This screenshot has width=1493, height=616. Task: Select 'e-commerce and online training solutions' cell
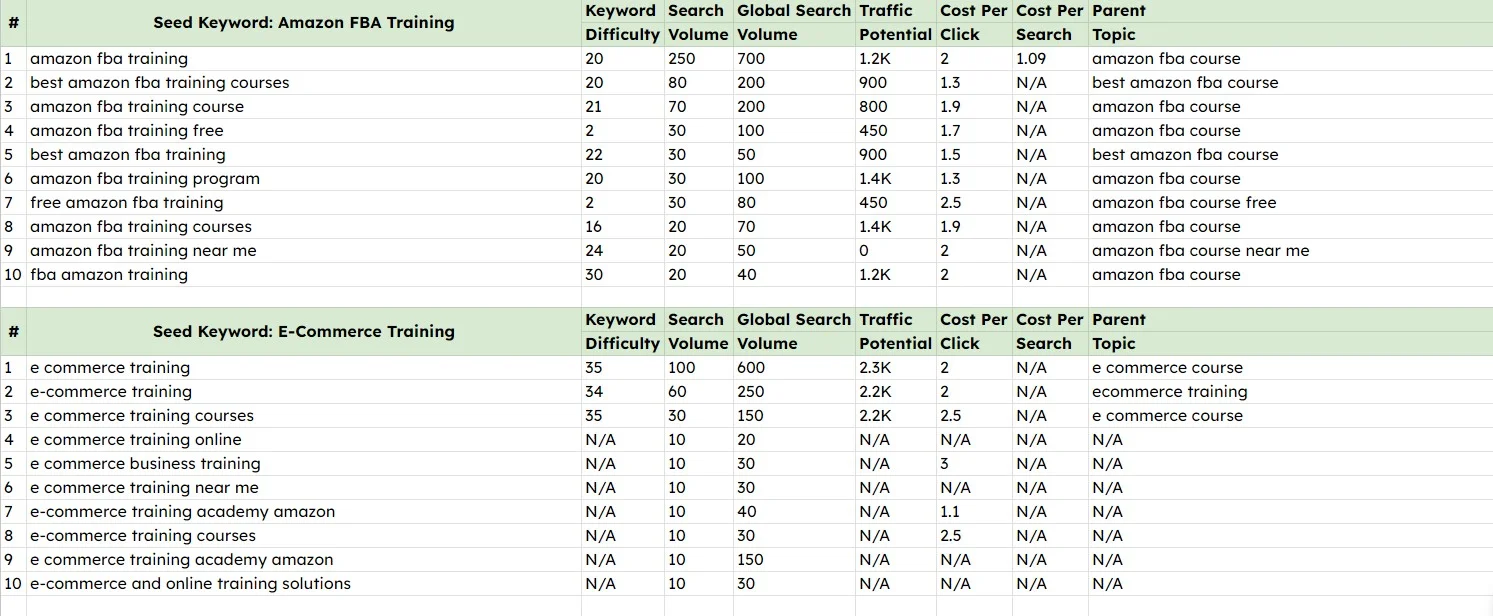pyautogui.click(x=304, y=584)
